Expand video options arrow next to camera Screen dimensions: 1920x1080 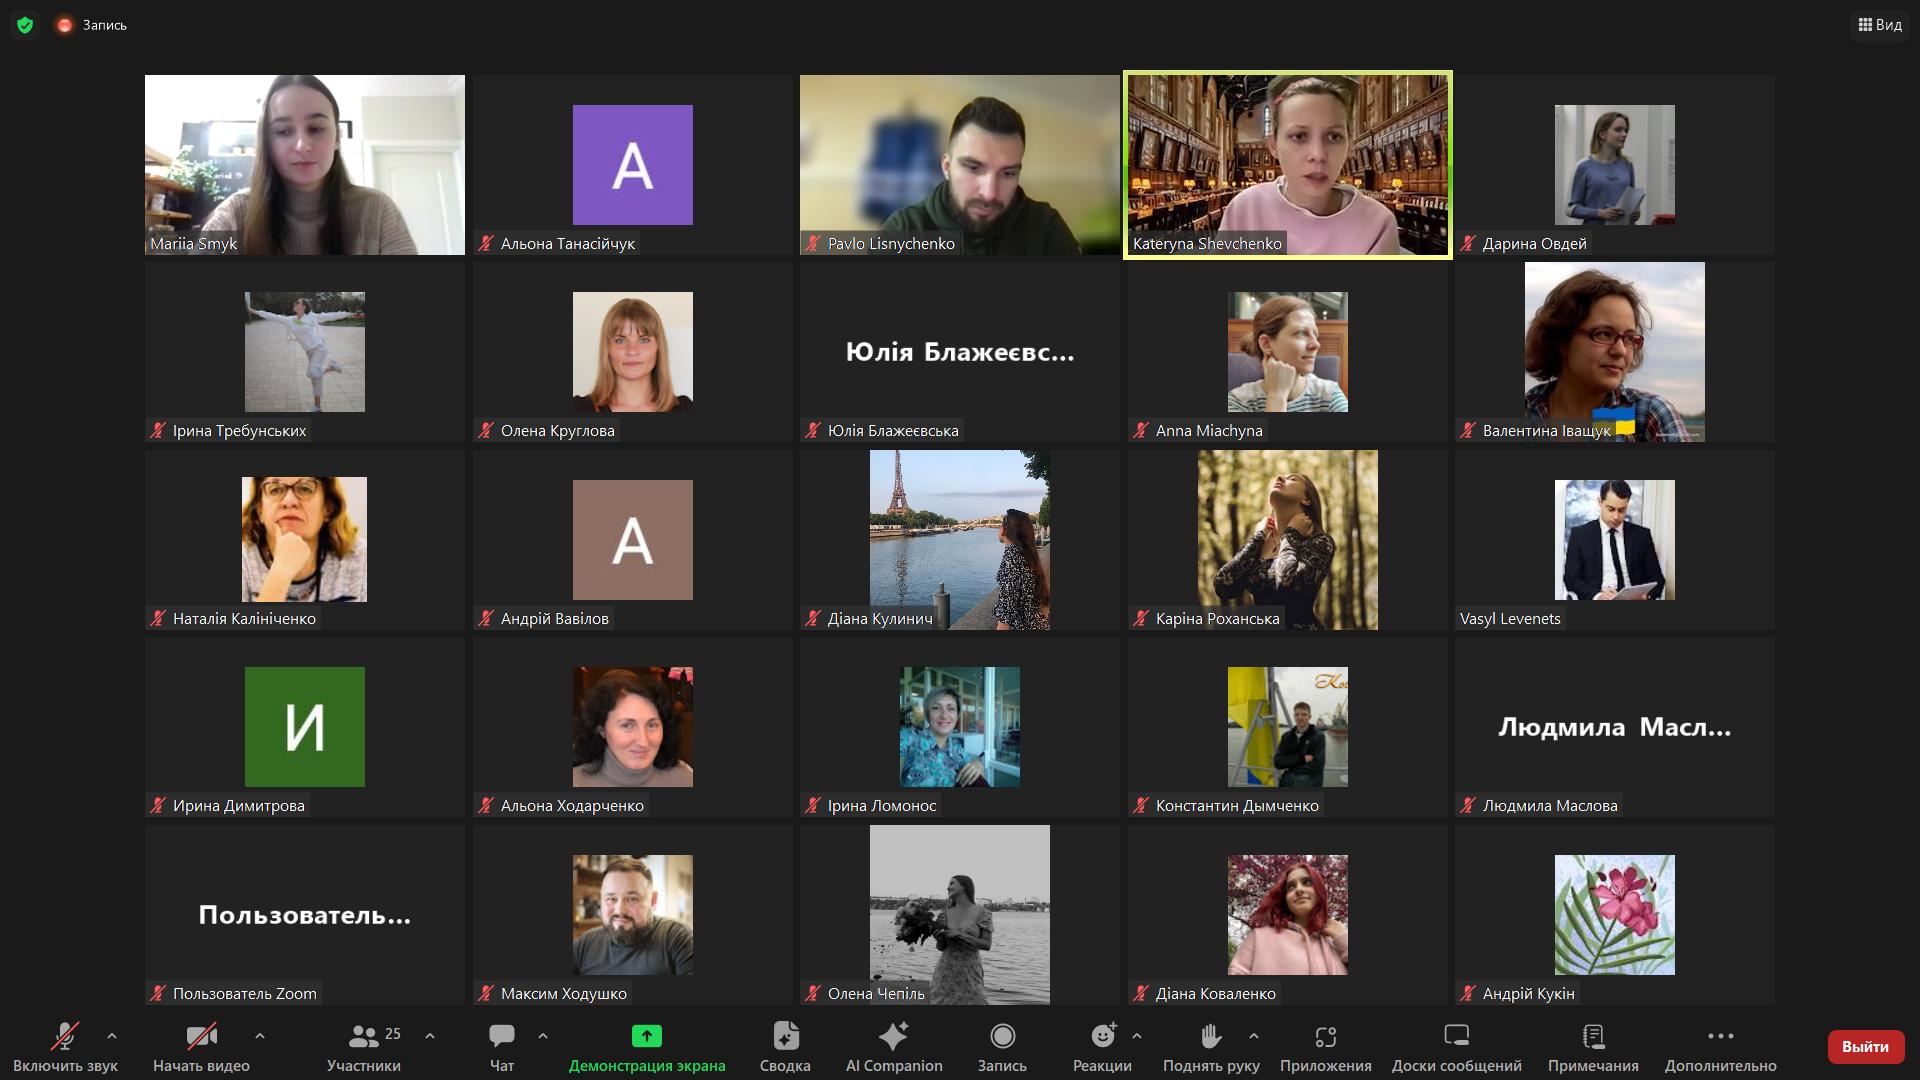[x=260, y=1036]
